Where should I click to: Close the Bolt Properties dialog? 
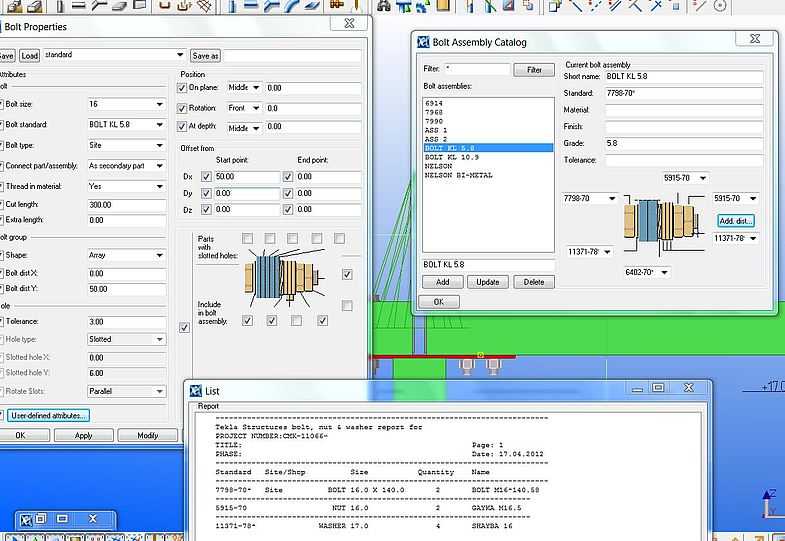(x=348, y=23)
